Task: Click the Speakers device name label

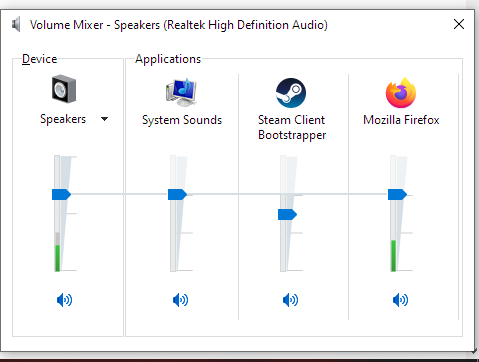Action: tap(63, 119)
